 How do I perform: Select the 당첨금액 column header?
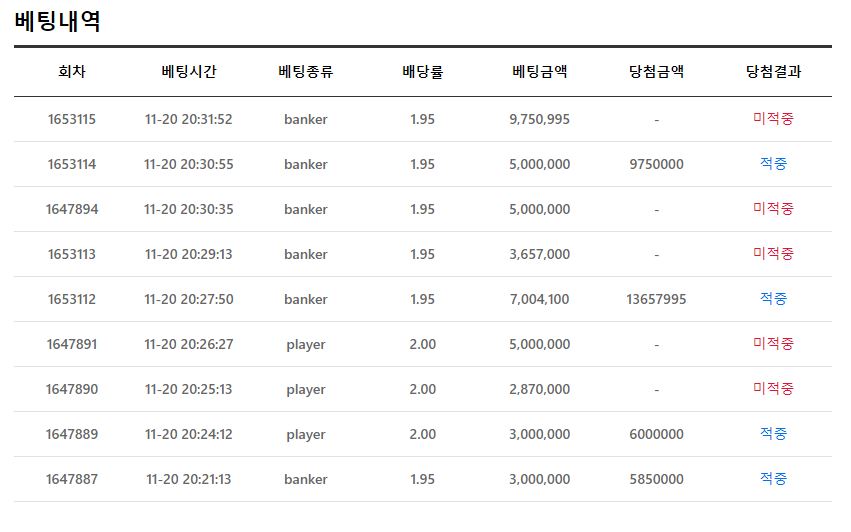[x=656, y=72]
